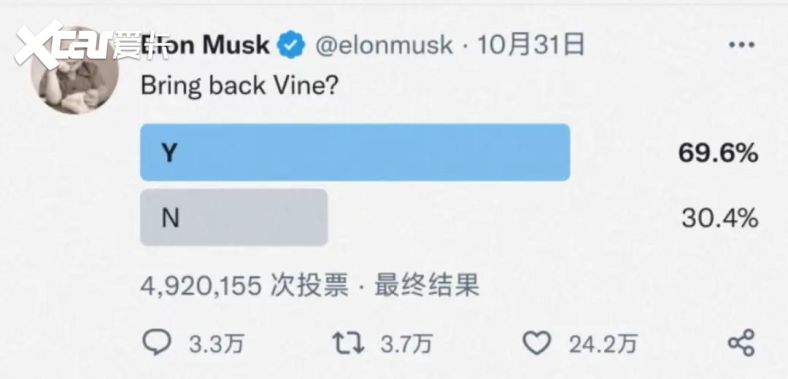Select the Y poll option bar

click(x=355, y=152)
